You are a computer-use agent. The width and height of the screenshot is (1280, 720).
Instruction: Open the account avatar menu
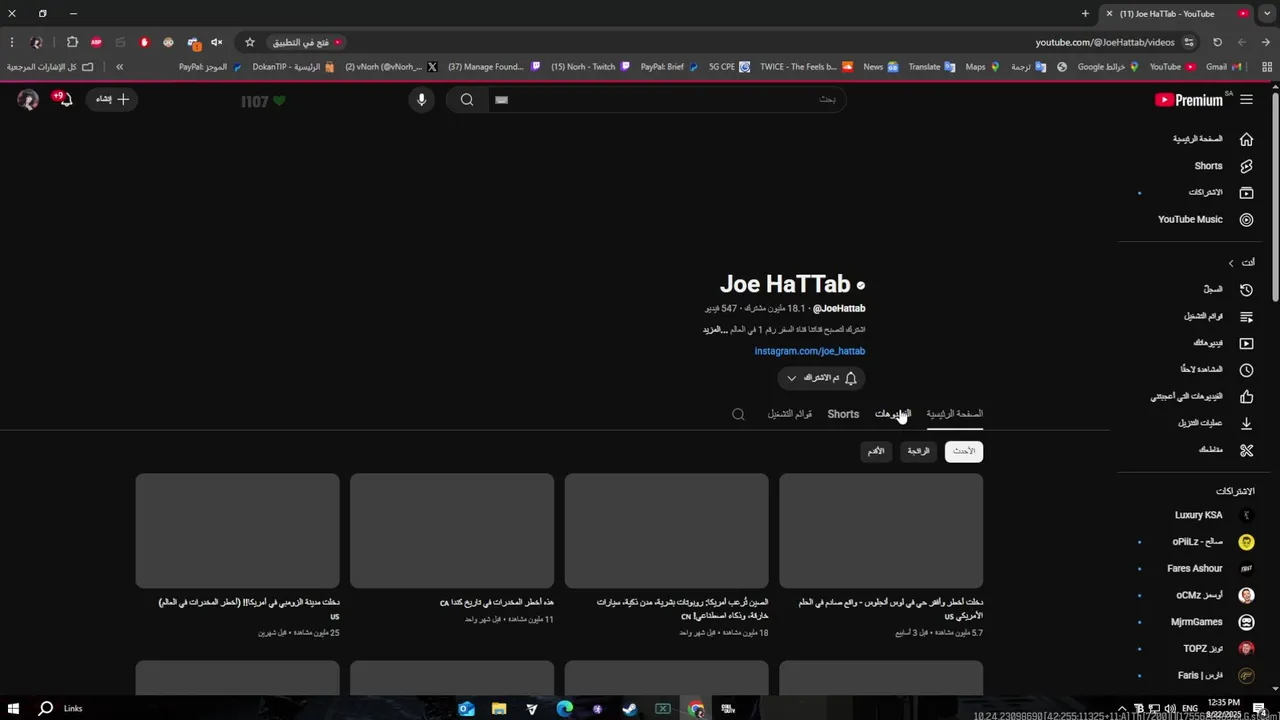(x=28, y=99)
